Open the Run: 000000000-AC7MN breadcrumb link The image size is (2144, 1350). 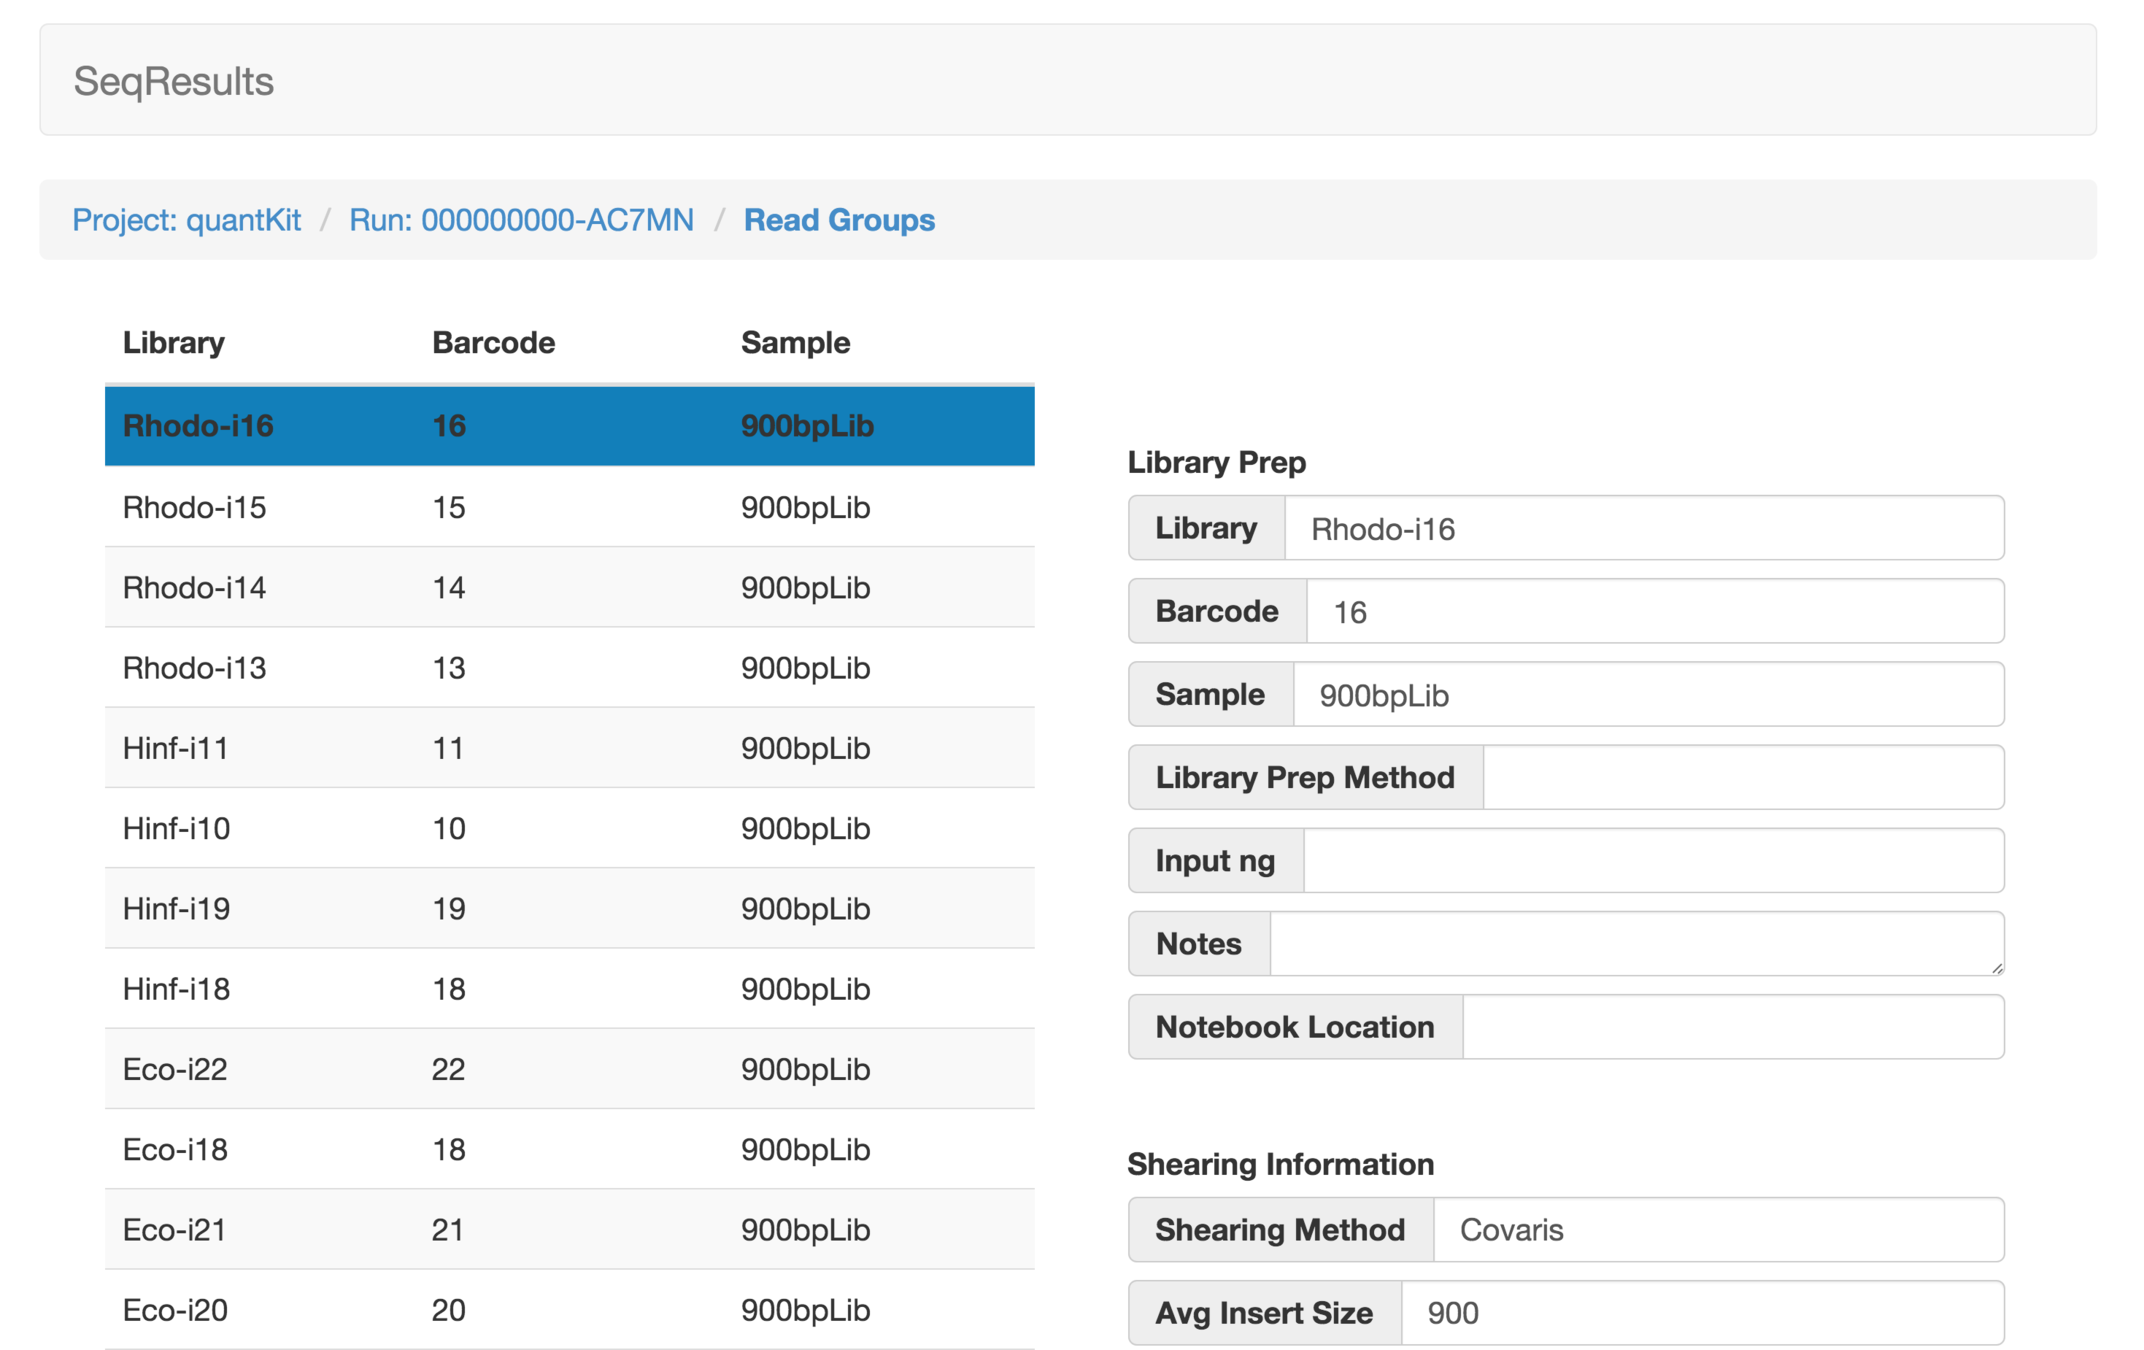coord(521,220)
